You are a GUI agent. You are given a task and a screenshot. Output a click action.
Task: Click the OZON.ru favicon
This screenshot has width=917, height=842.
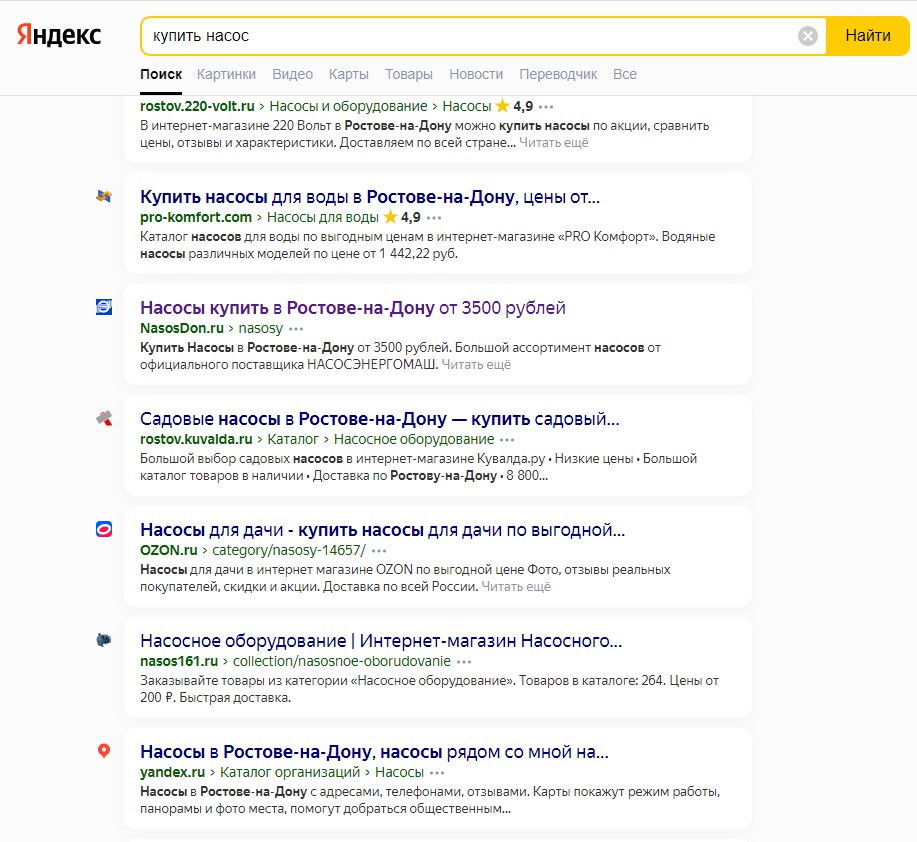(x=104, y=529)
